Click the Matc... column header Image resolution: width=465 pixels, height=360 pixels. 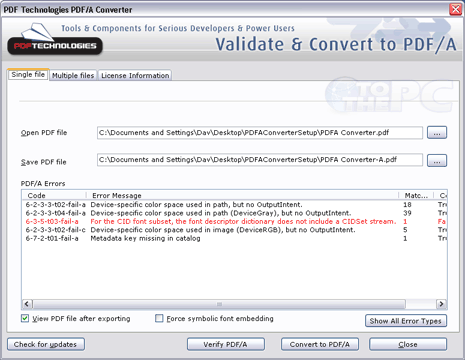(x=416, y=195)
